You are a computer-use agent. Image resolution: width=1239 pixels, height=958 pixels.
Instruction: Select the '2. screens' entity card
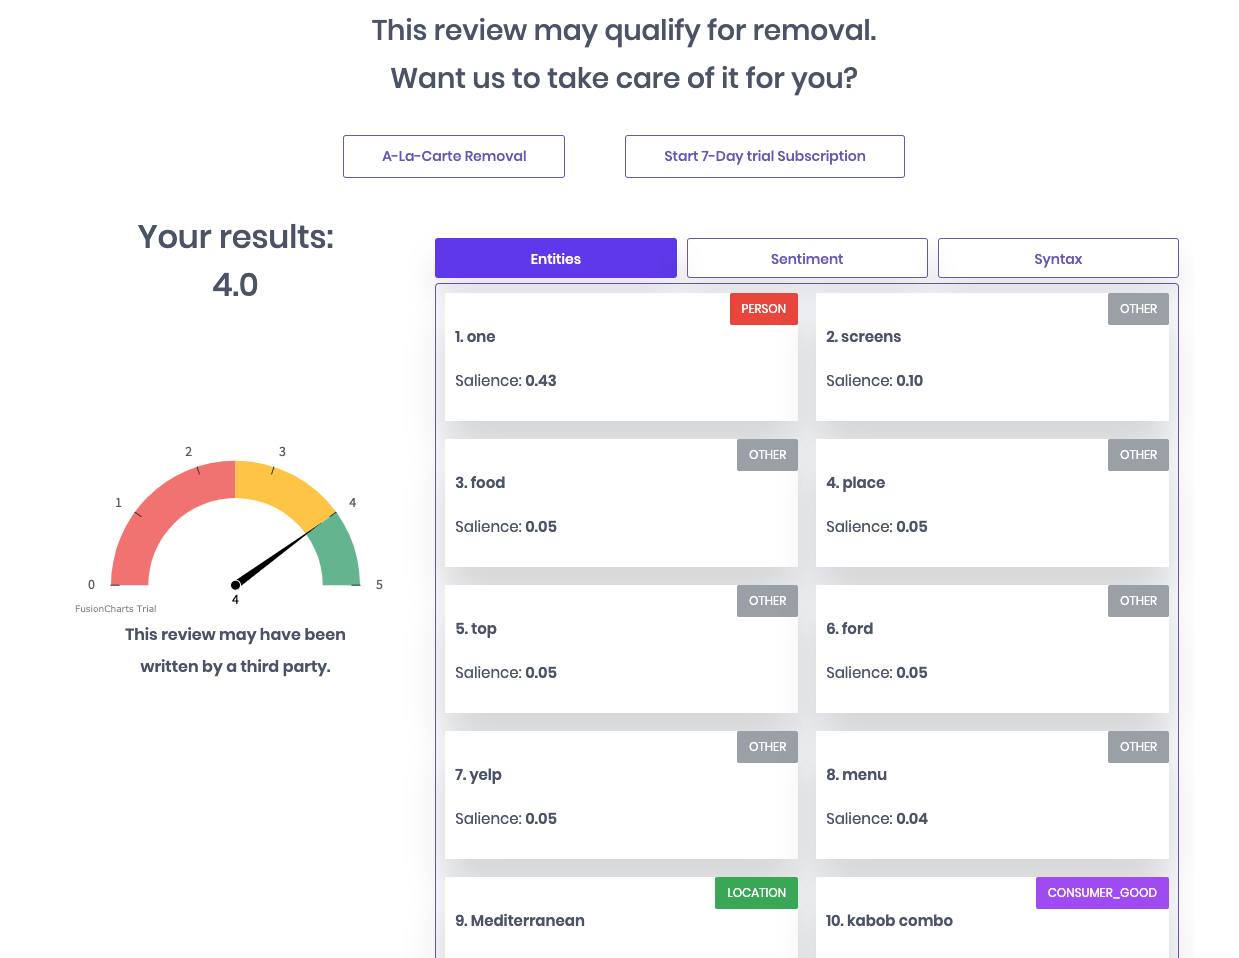click(x=991, y=357)
